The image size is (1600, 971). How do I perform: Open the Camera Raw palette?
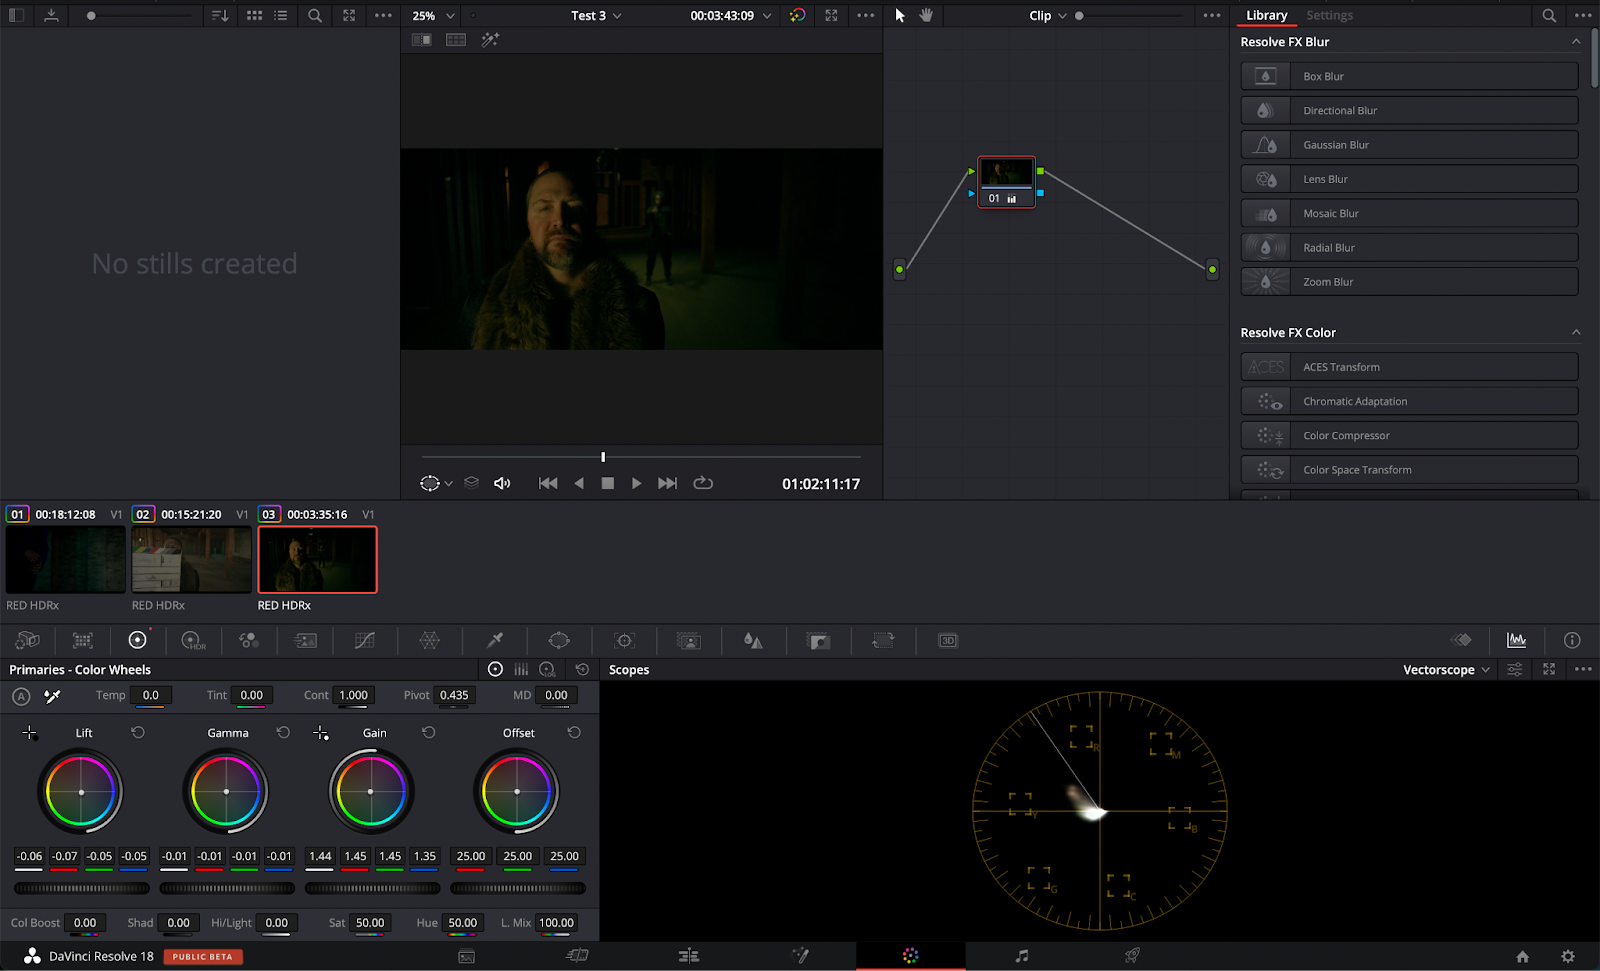[28, 640]
